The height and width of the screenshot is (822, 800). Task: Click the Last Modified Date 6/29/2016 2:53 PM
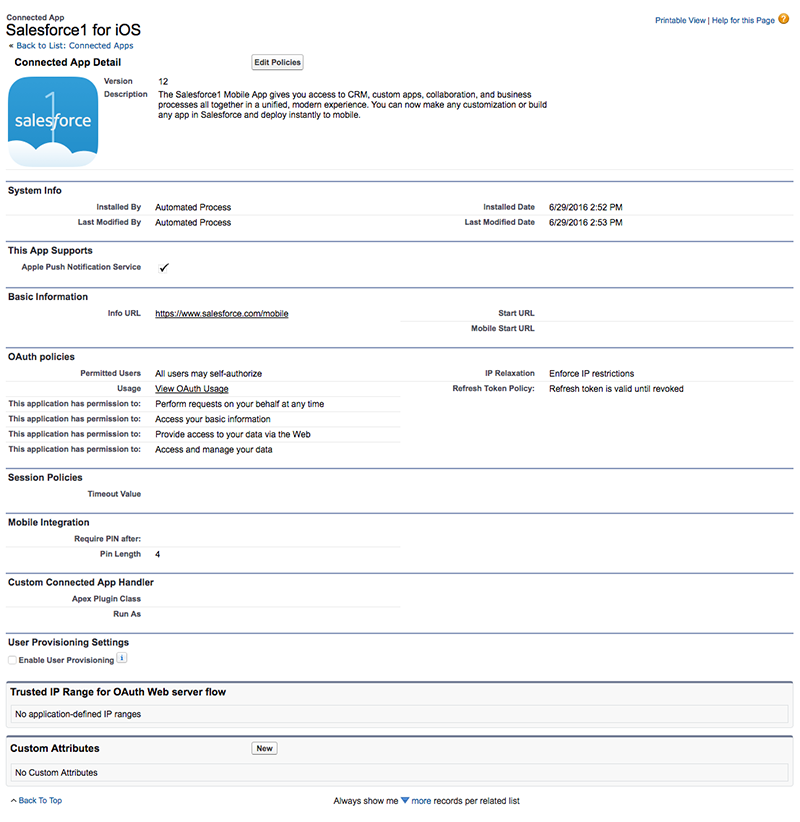[x=586, y=223]
